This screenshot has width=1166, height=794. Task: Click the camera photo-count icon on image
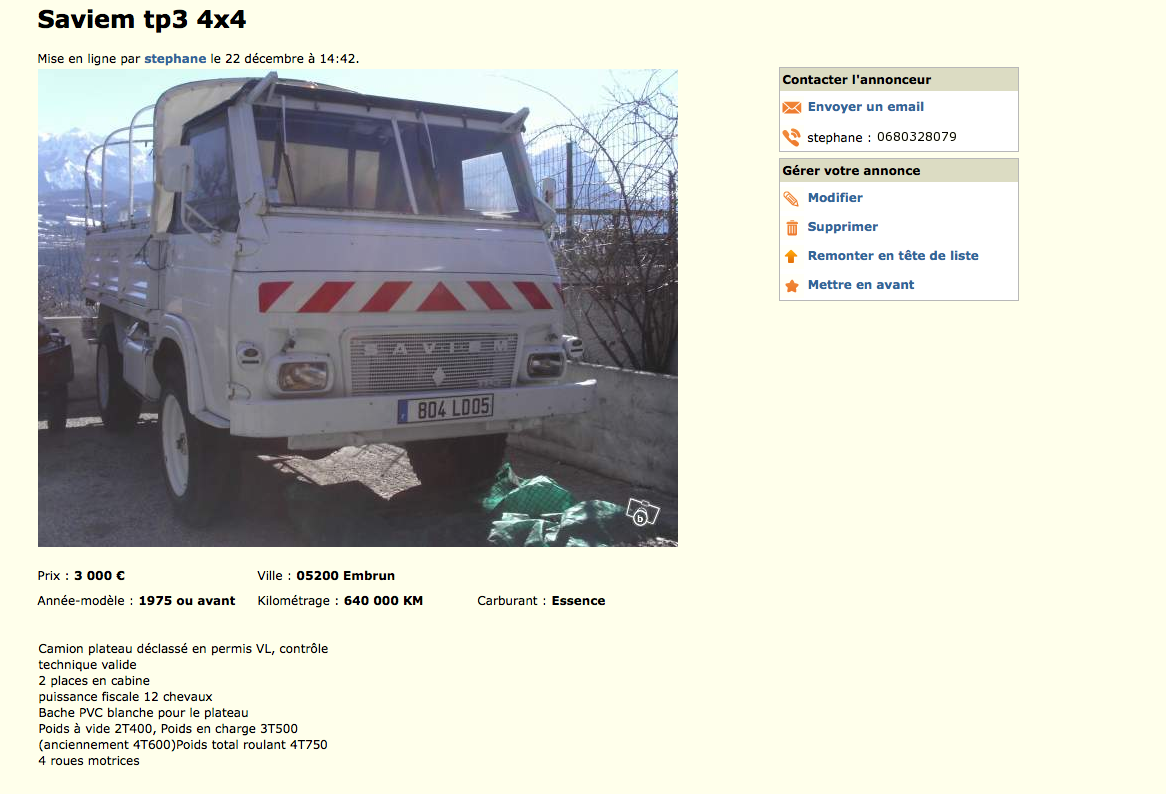642,512
